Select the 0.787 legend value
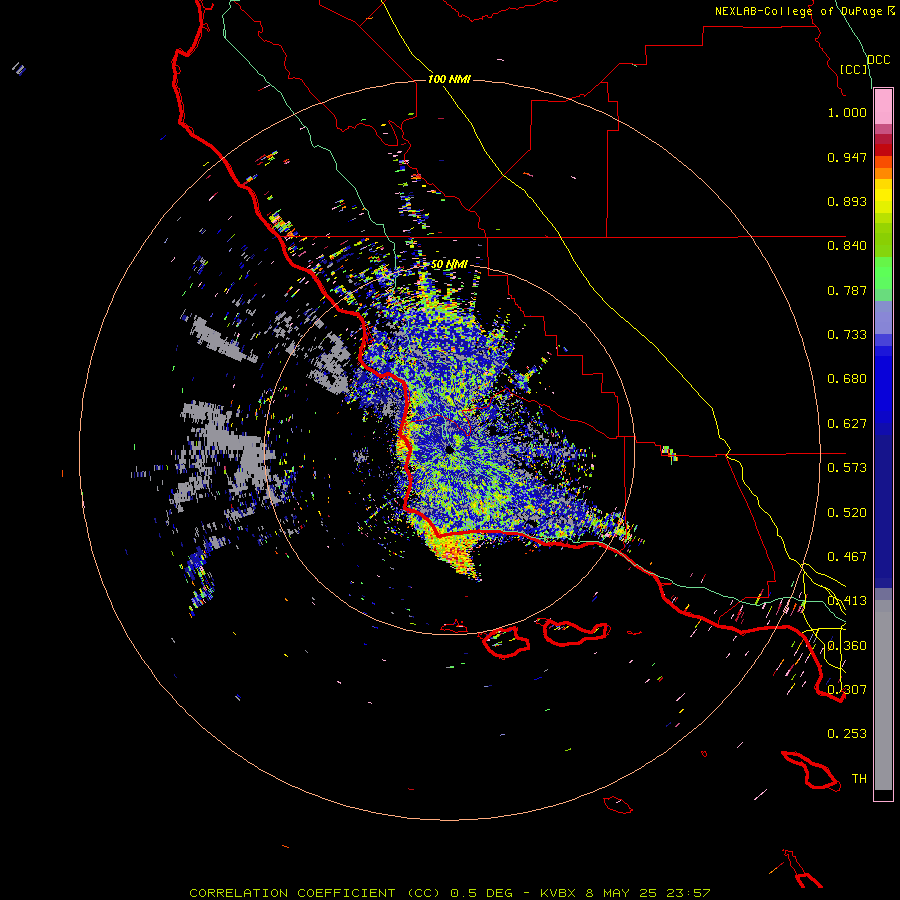The height and width of the screenshot is (900, 900). 847,290
